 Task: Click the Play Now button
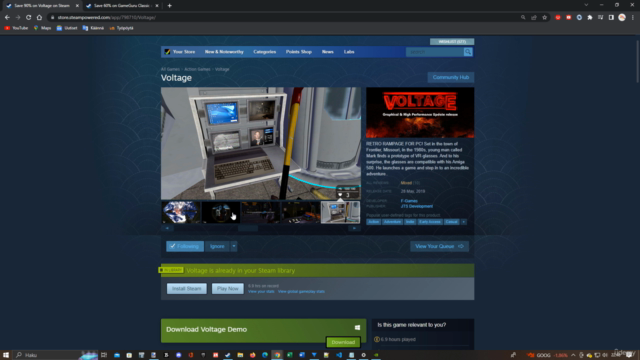227,289
